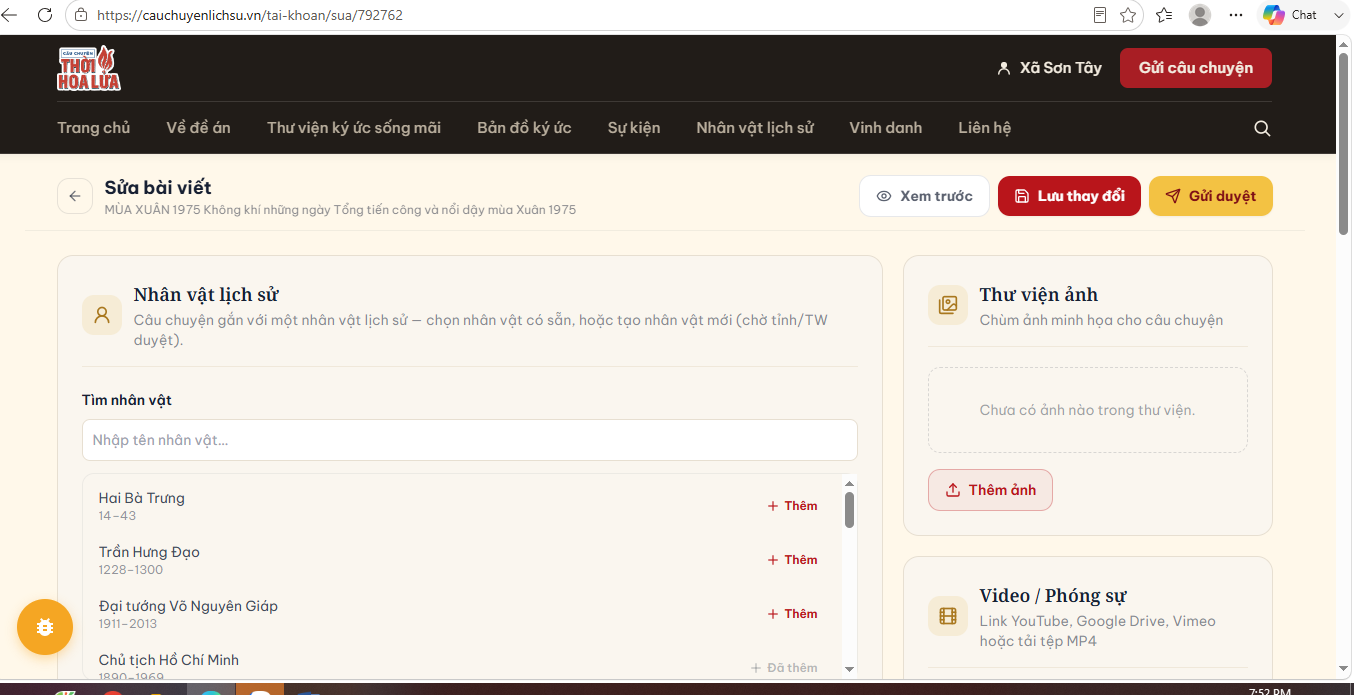The width and height of the screenshot is (1354, 695).
Task: Open the Sự kiện menu item
Action: coord(634,128)
